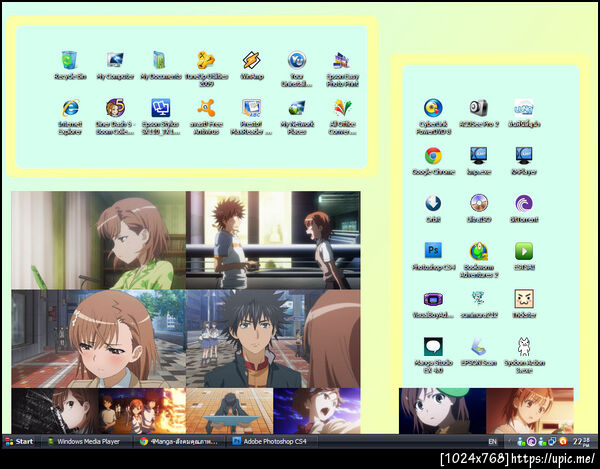This screenshot has height=469, width=600.
Task: Open Internet Explorer desktop shortcut
Action: (70, 108)
